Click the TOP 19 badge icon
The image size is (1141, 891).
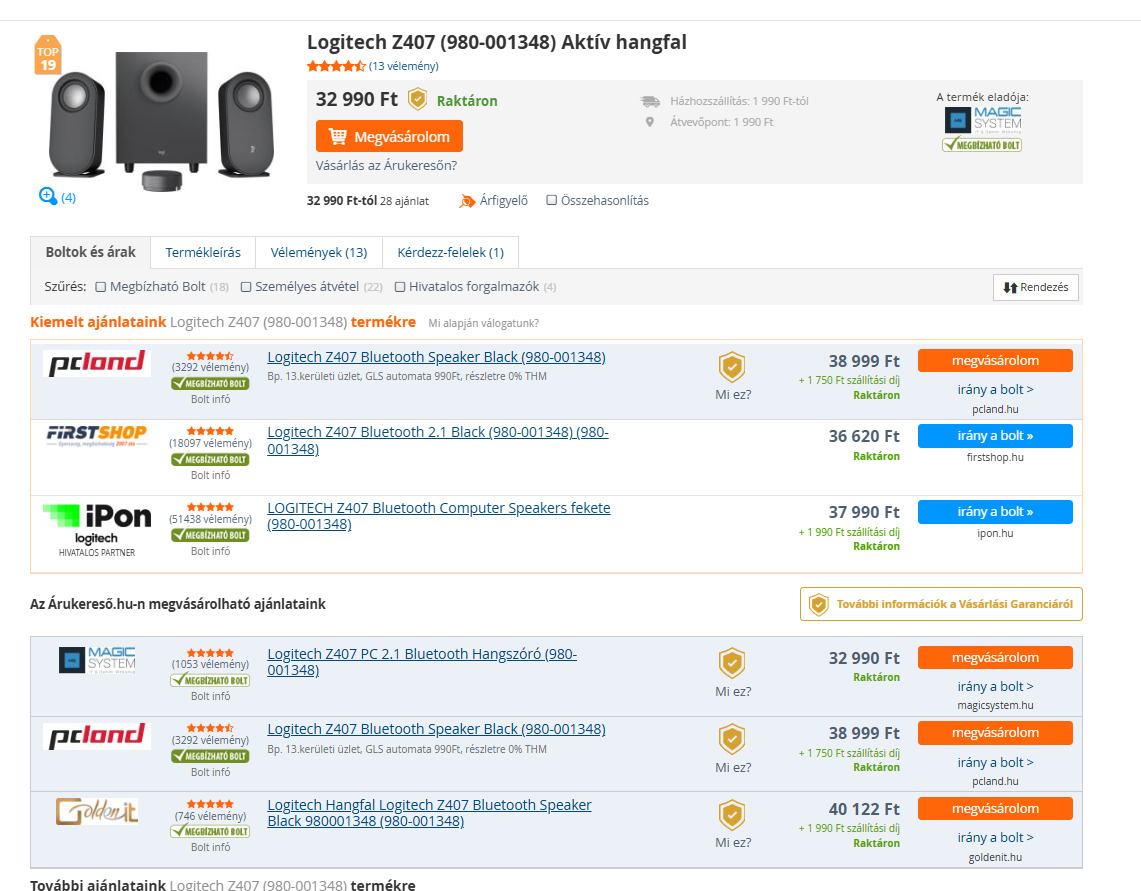47,57
